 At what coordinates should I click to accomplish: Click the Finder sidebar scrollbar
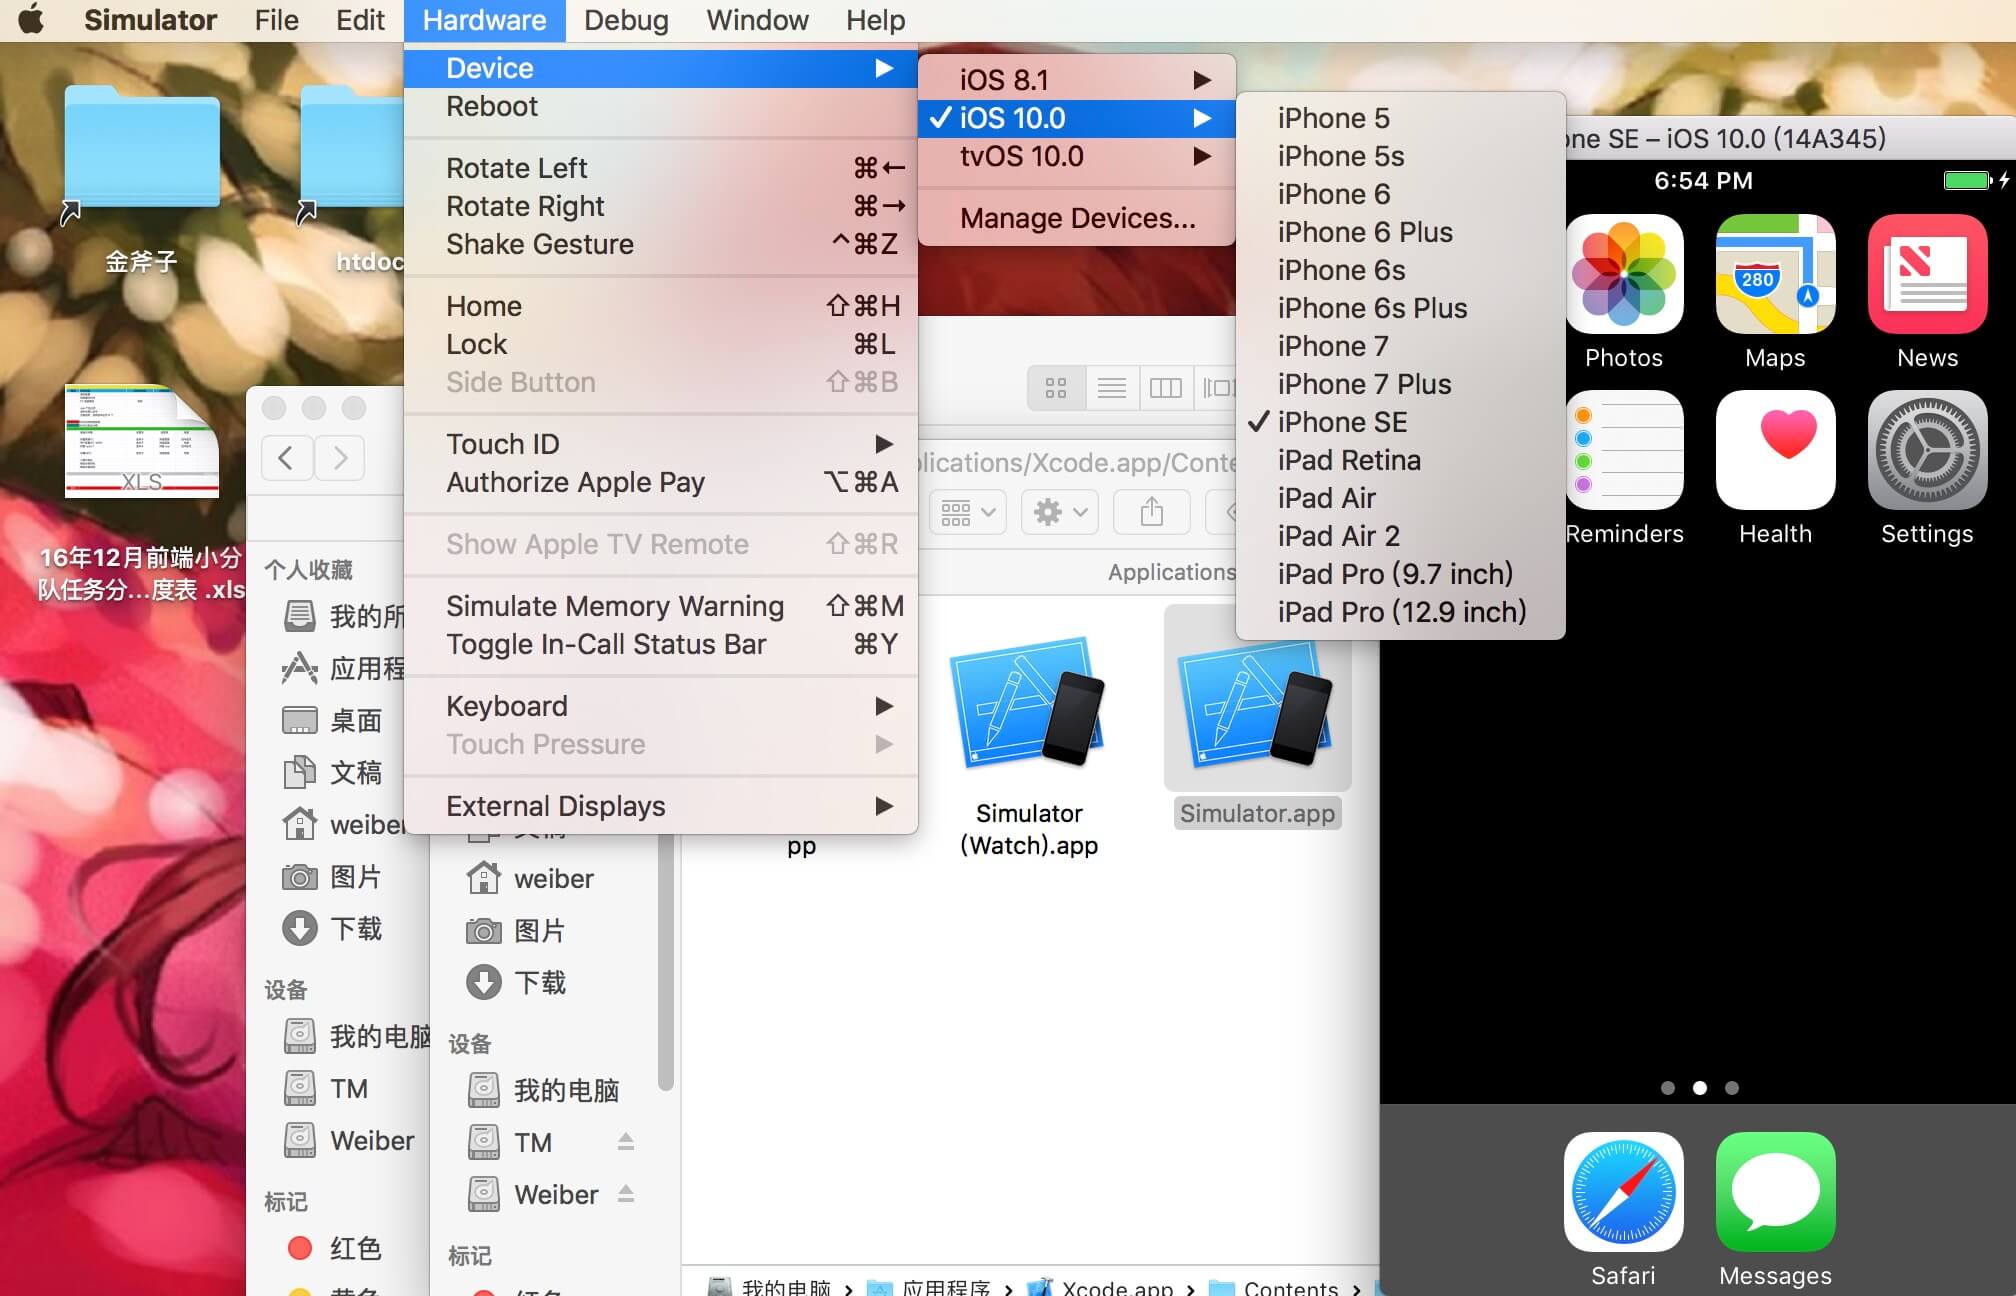tap(666, 960)
